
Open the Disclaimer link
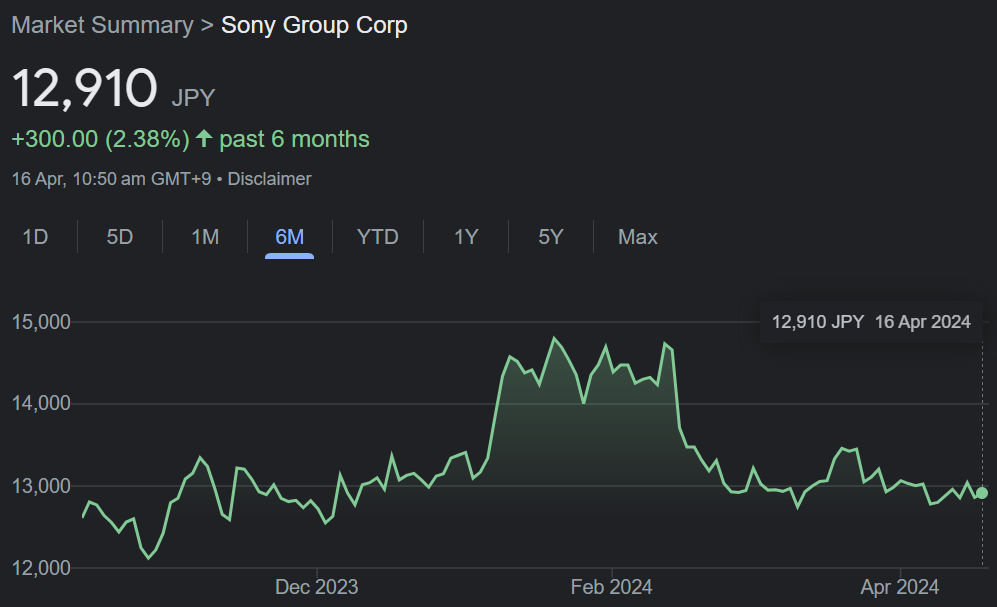click(269, 179)
